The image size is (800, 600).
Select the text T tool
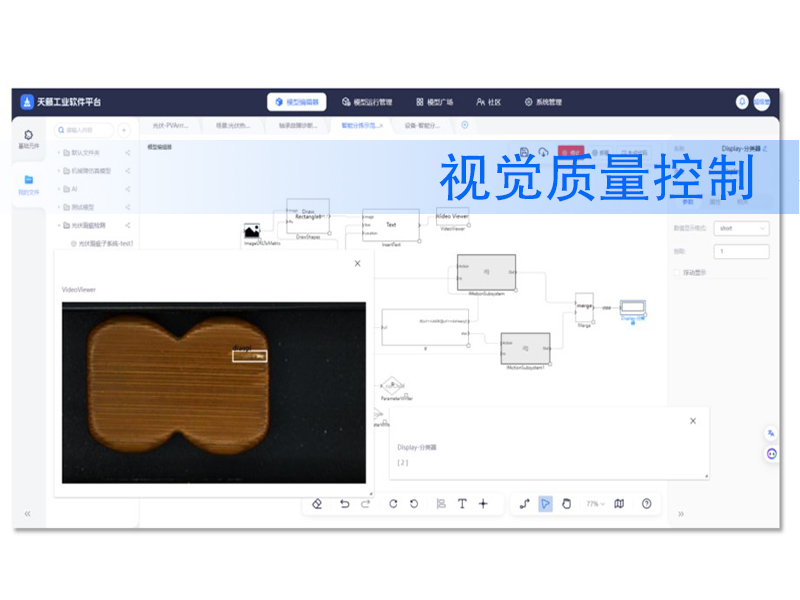coord(462,504)
